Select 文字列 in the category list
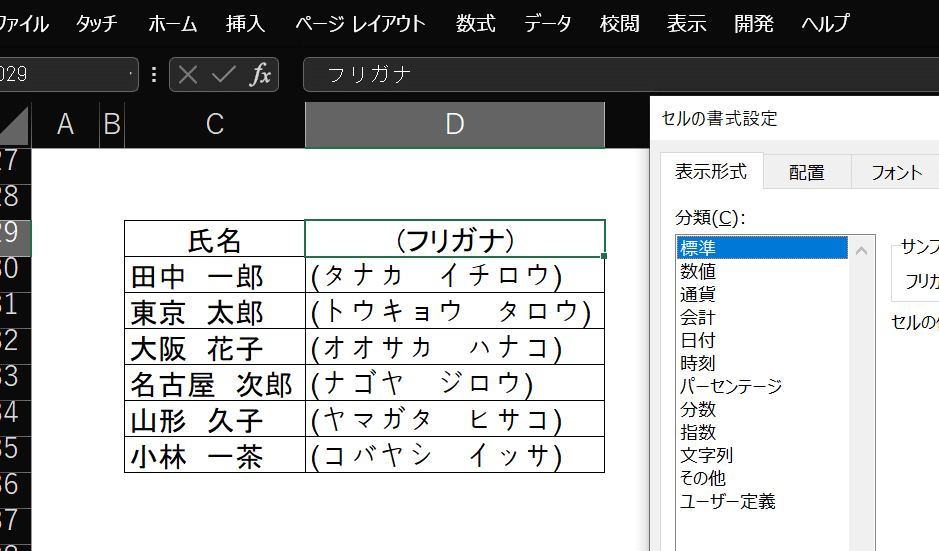The width and height of the screenshot is (939, 551). (x=762, y=455)
